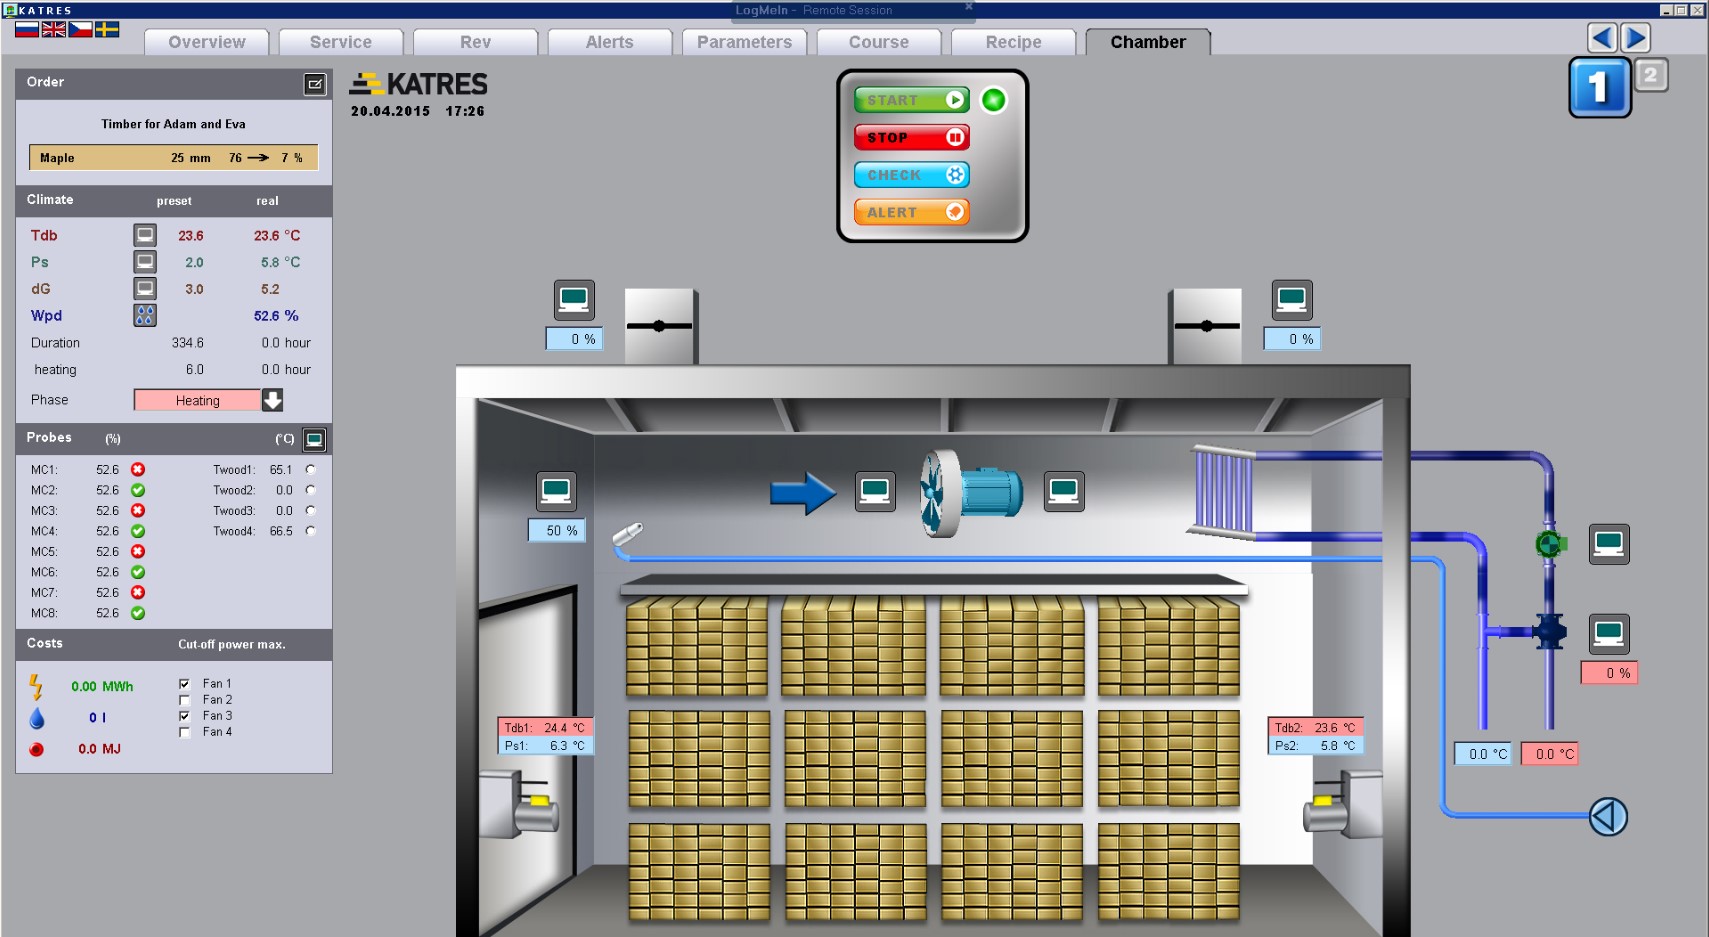Open the Tdb climate monitor icon

pyautogui.click(x=145, y=235)
